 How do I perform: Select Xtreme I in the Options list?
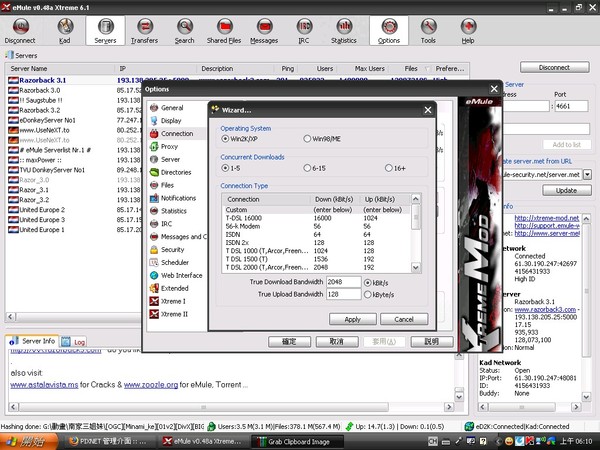coord(173,302)
